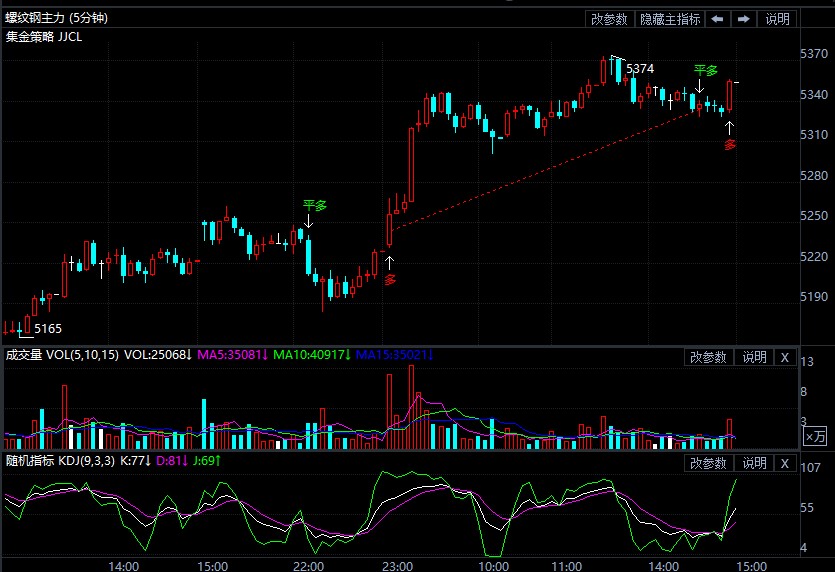The height and width of the screenshot is (572, 835).
Task: Open 改参数 in the volume panel
Action: pos(708,357)
